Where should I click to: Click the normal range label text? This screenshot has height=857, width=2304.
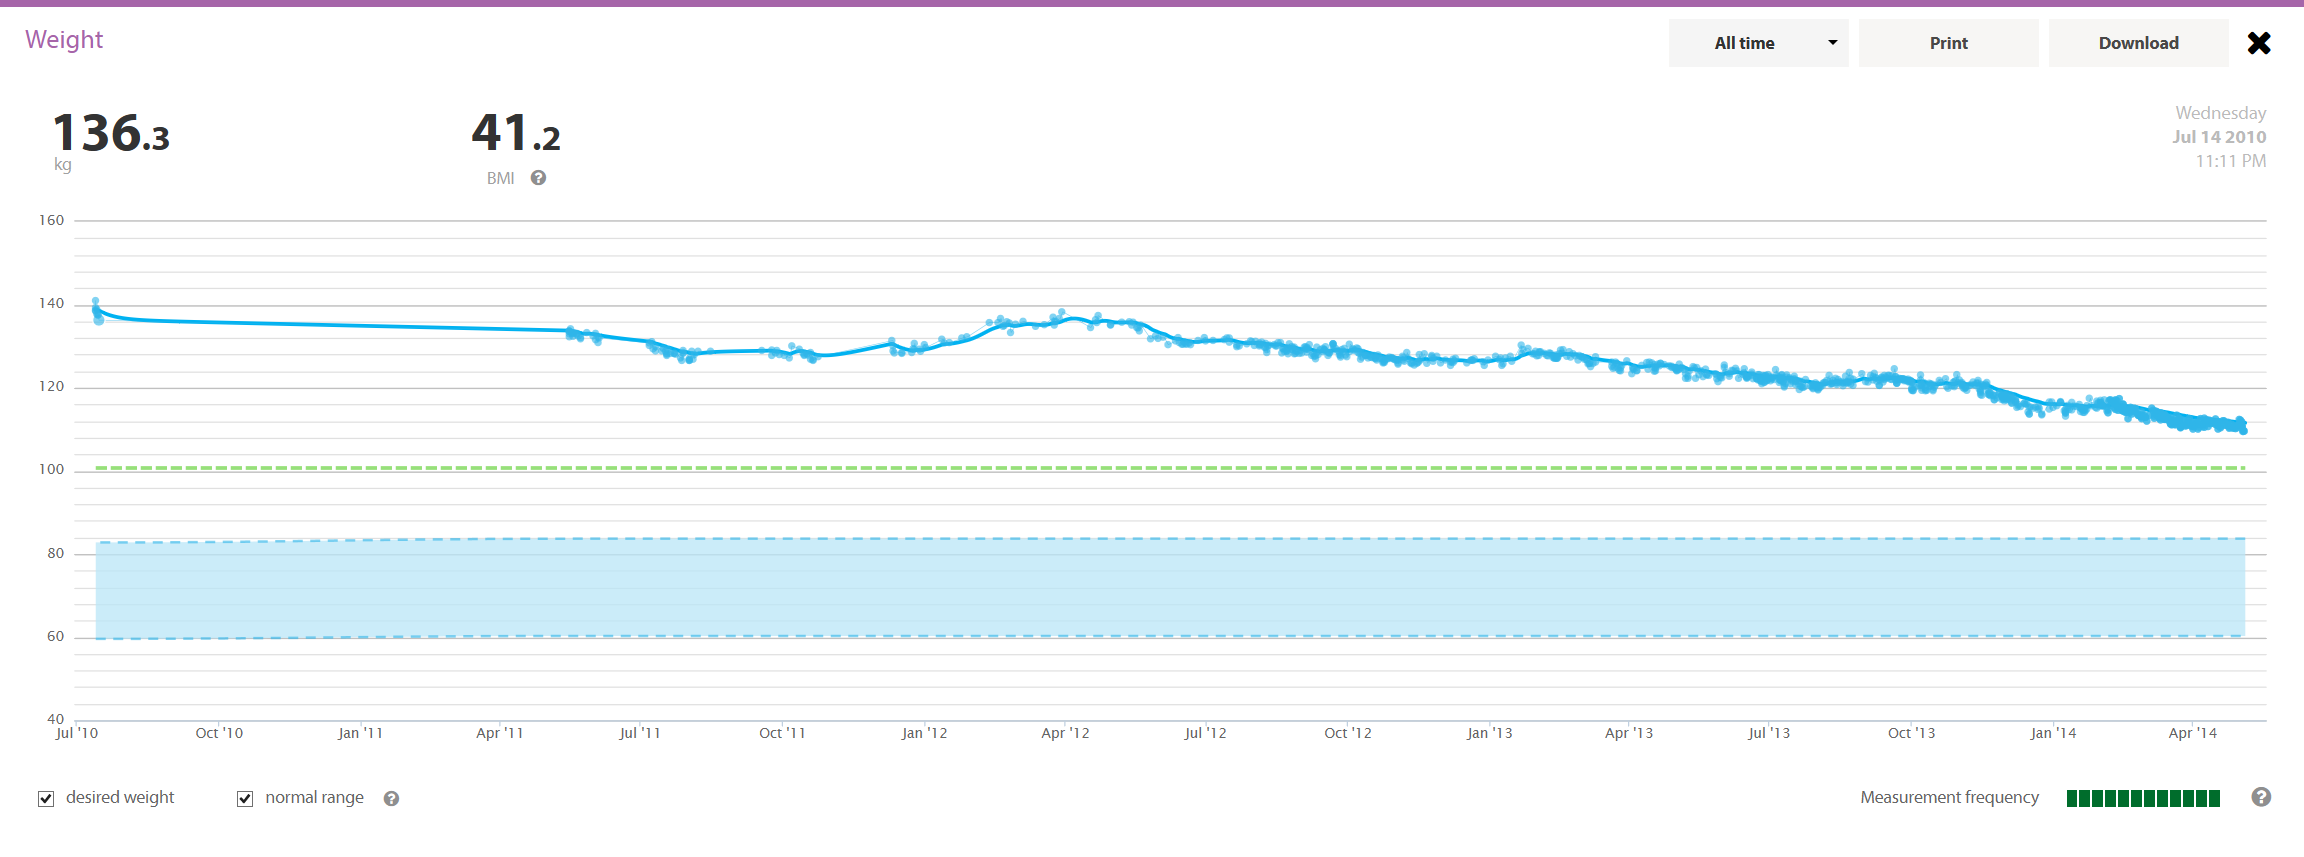tap(314, 797)
